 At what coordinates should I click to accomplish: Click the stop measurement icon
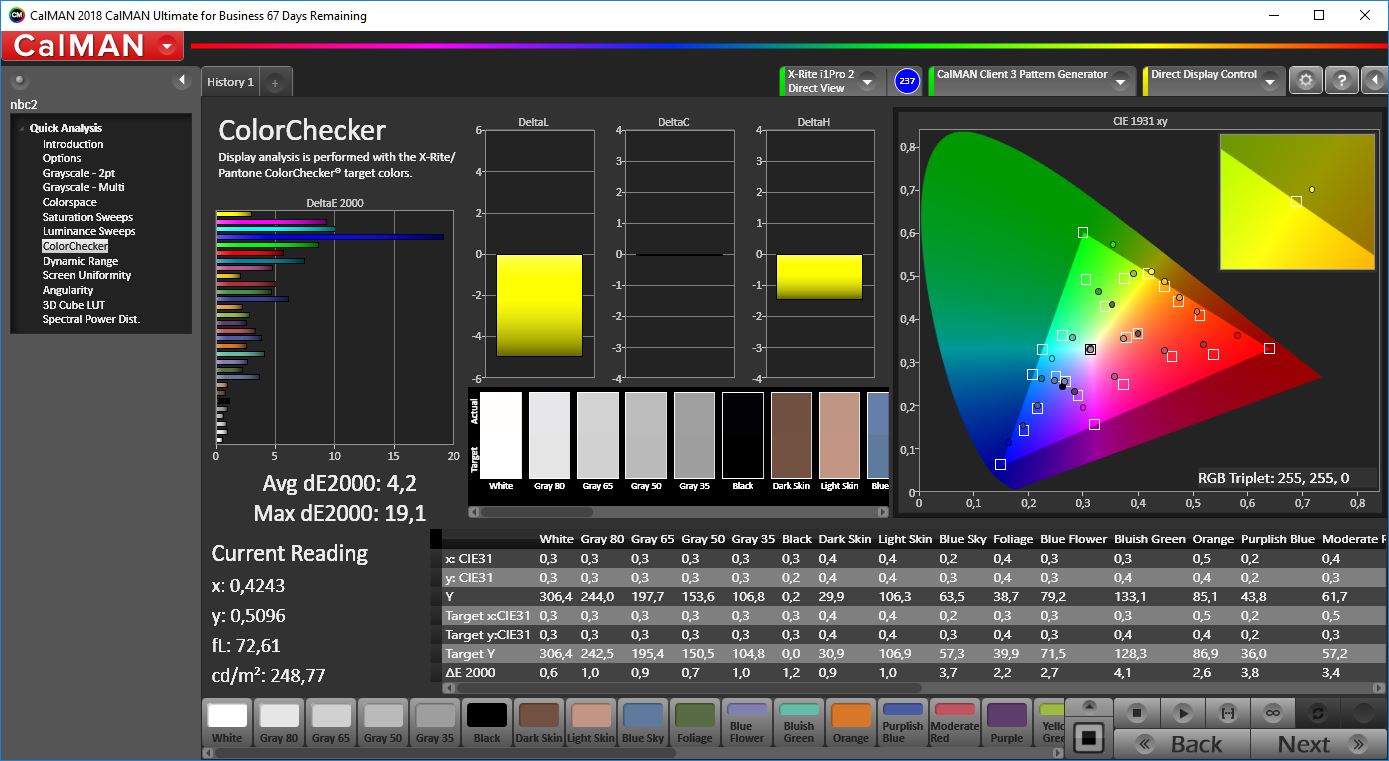pos(1137,713)
